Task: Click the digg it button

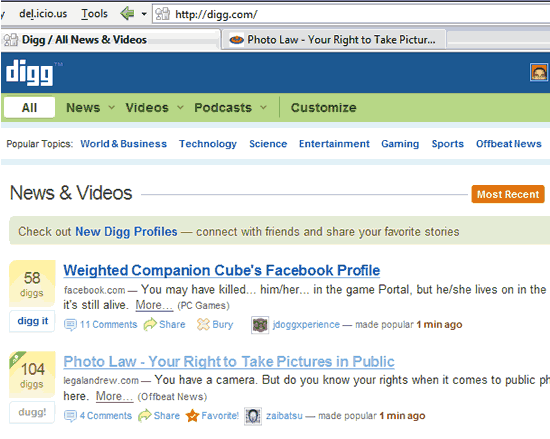Action: (32, 321)
